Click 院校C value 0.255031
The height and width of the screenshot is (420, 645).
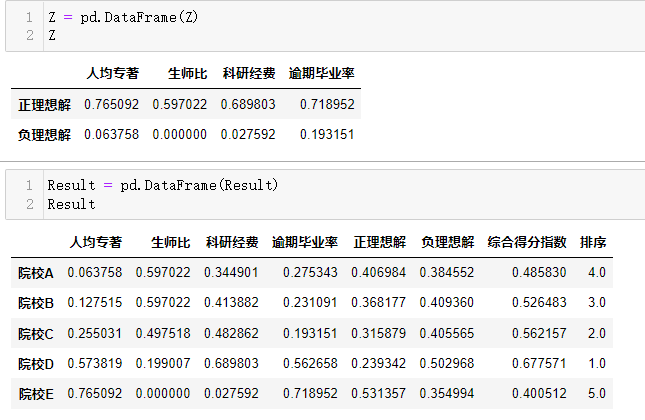click(95, 333)
